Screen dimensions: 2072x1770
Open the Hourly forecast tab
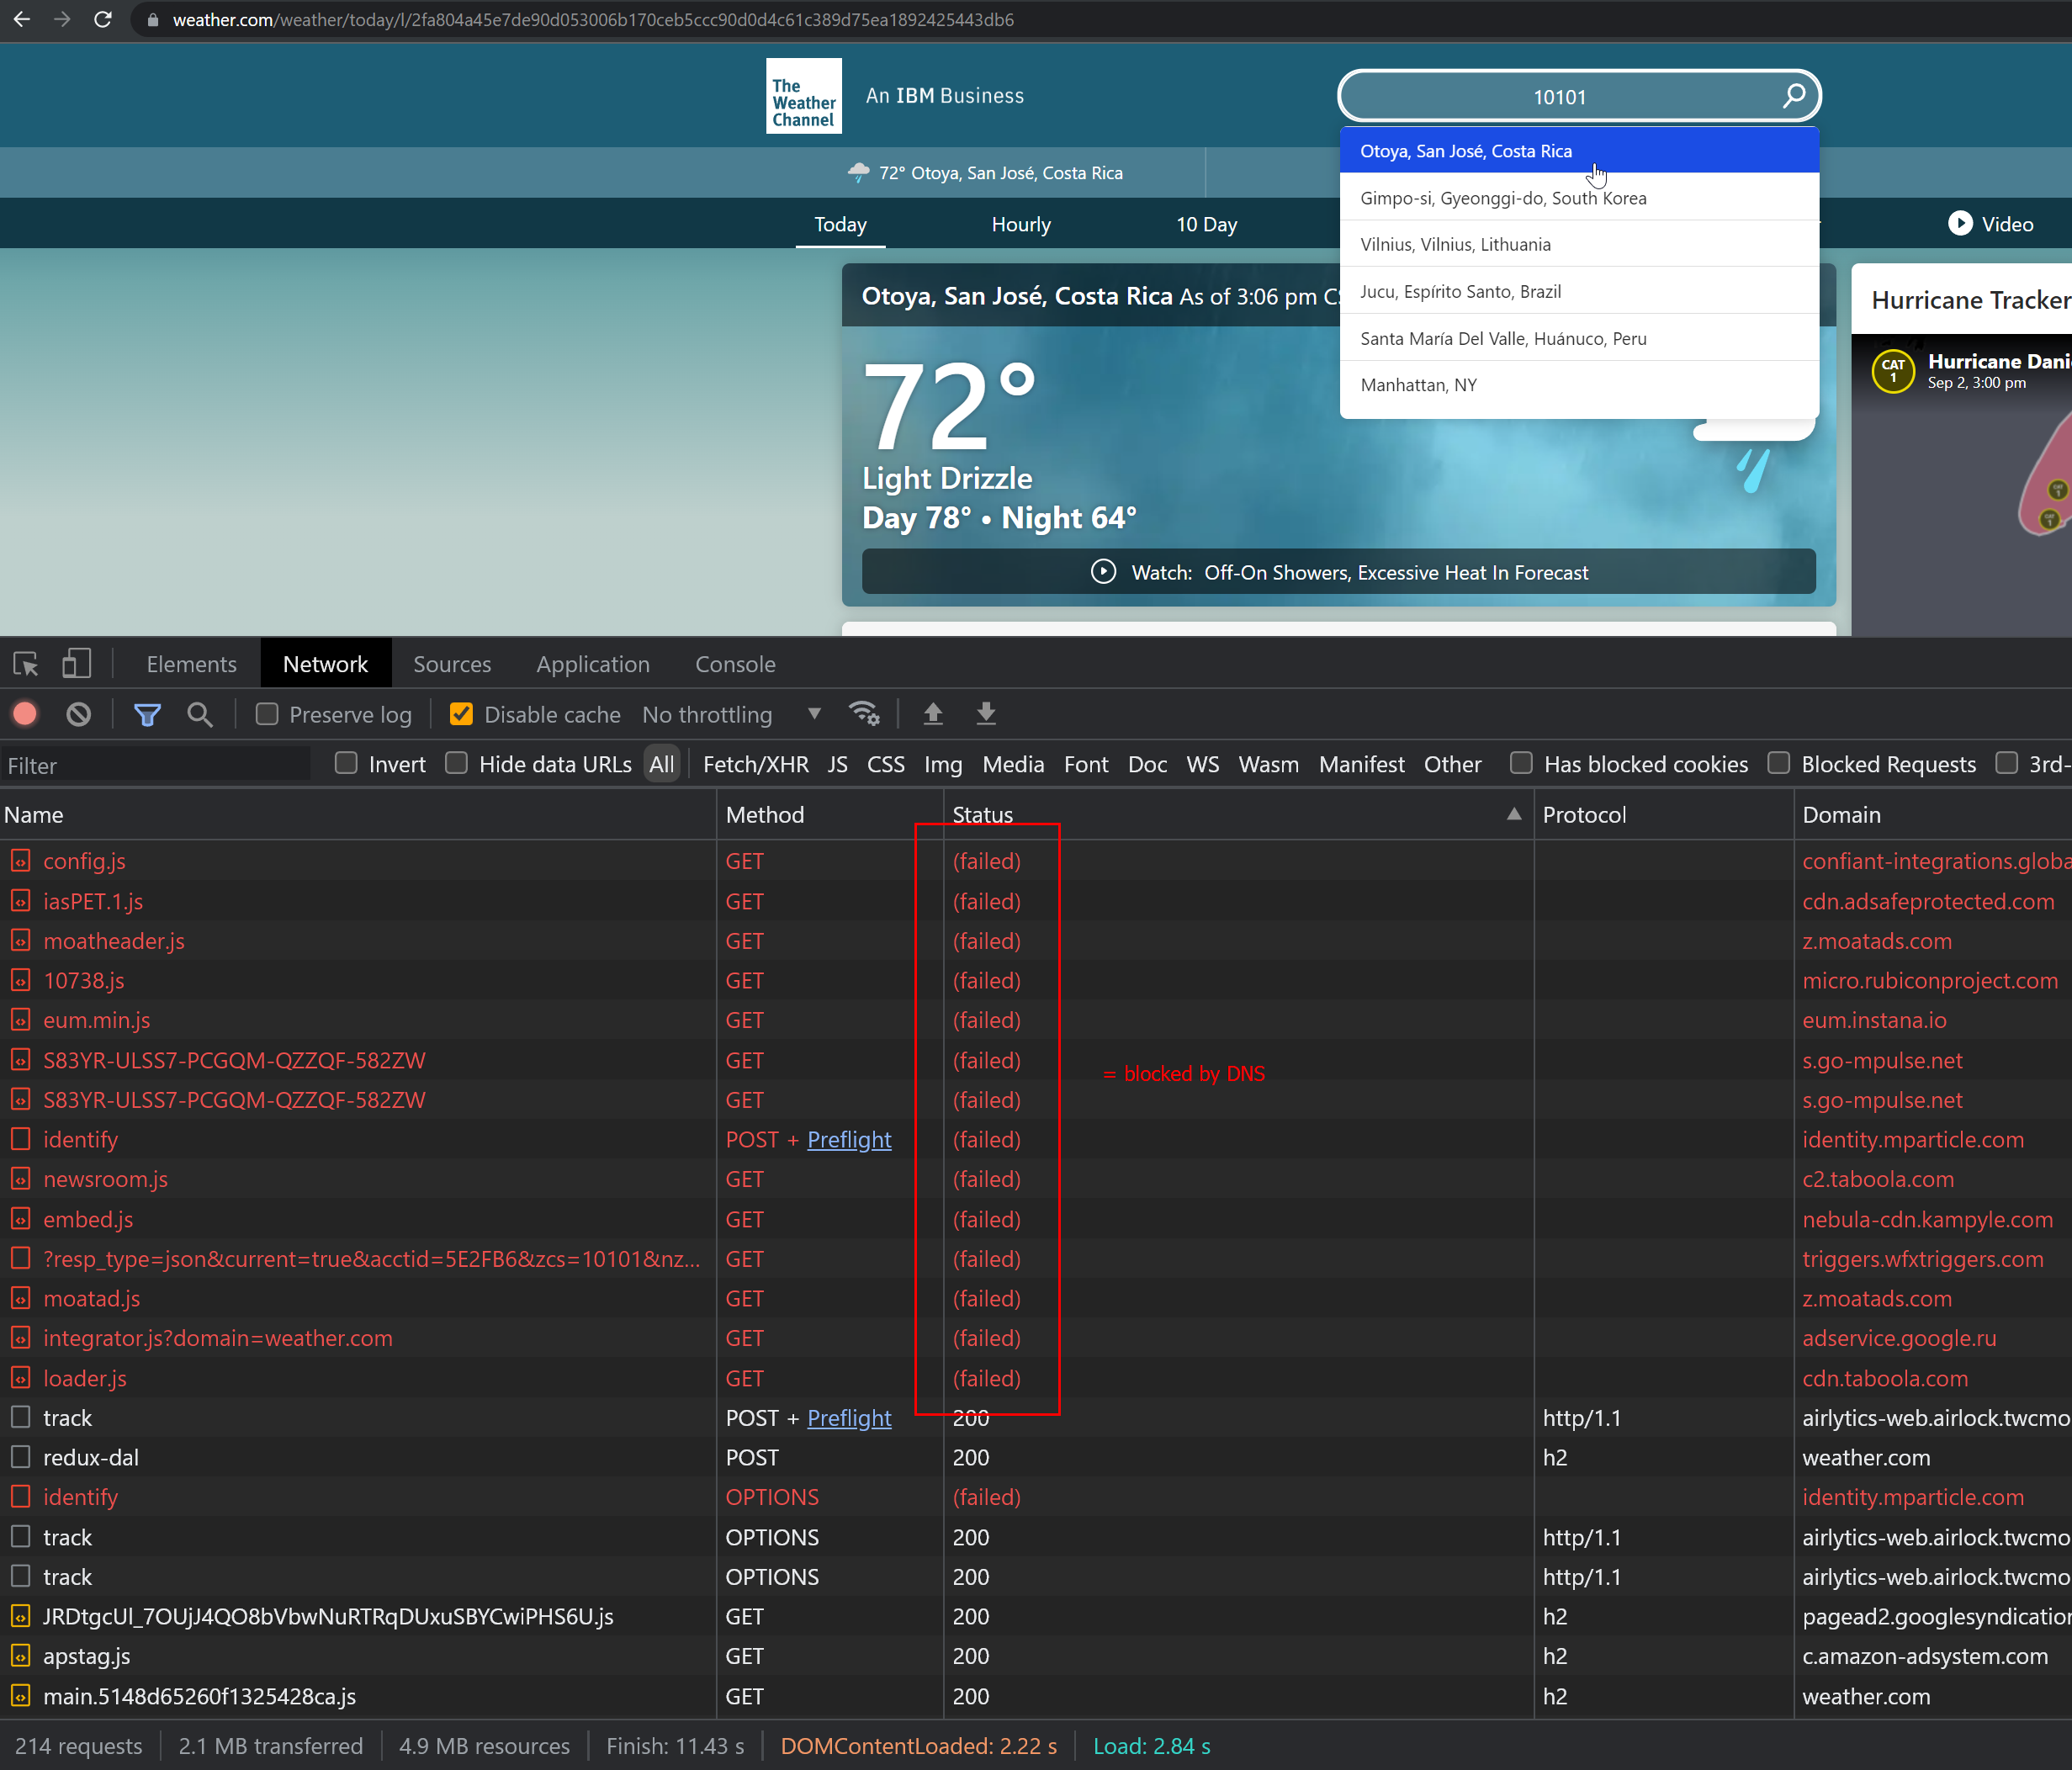pyautogui.click(x=1020, y=224)
